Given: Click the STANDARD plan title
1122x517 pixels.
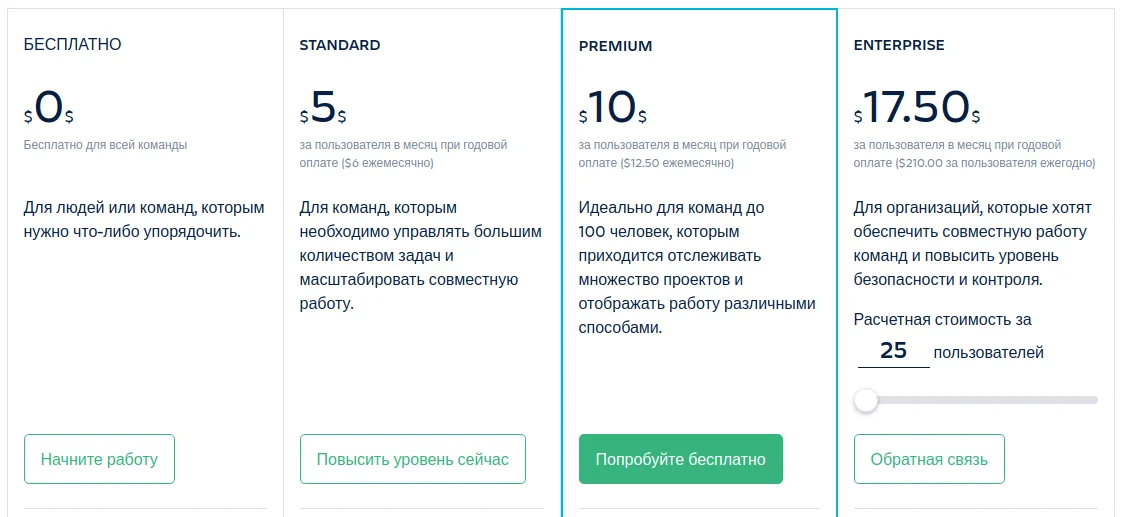Looking at the screenshot, I should click(340, 45).
